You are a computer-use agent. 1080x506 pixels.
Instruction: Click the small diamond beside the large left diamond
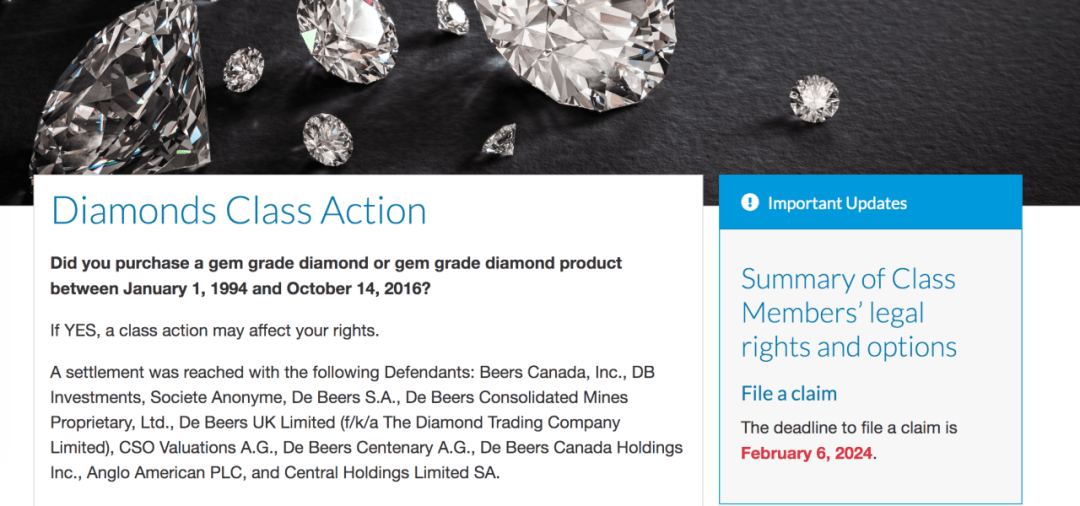(x=243, y=69)
